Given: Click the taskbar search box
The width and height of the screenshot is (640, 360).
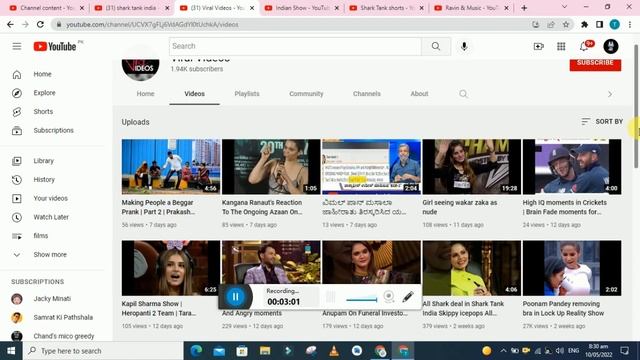Looking at the screenshot, I should (103, 351).
